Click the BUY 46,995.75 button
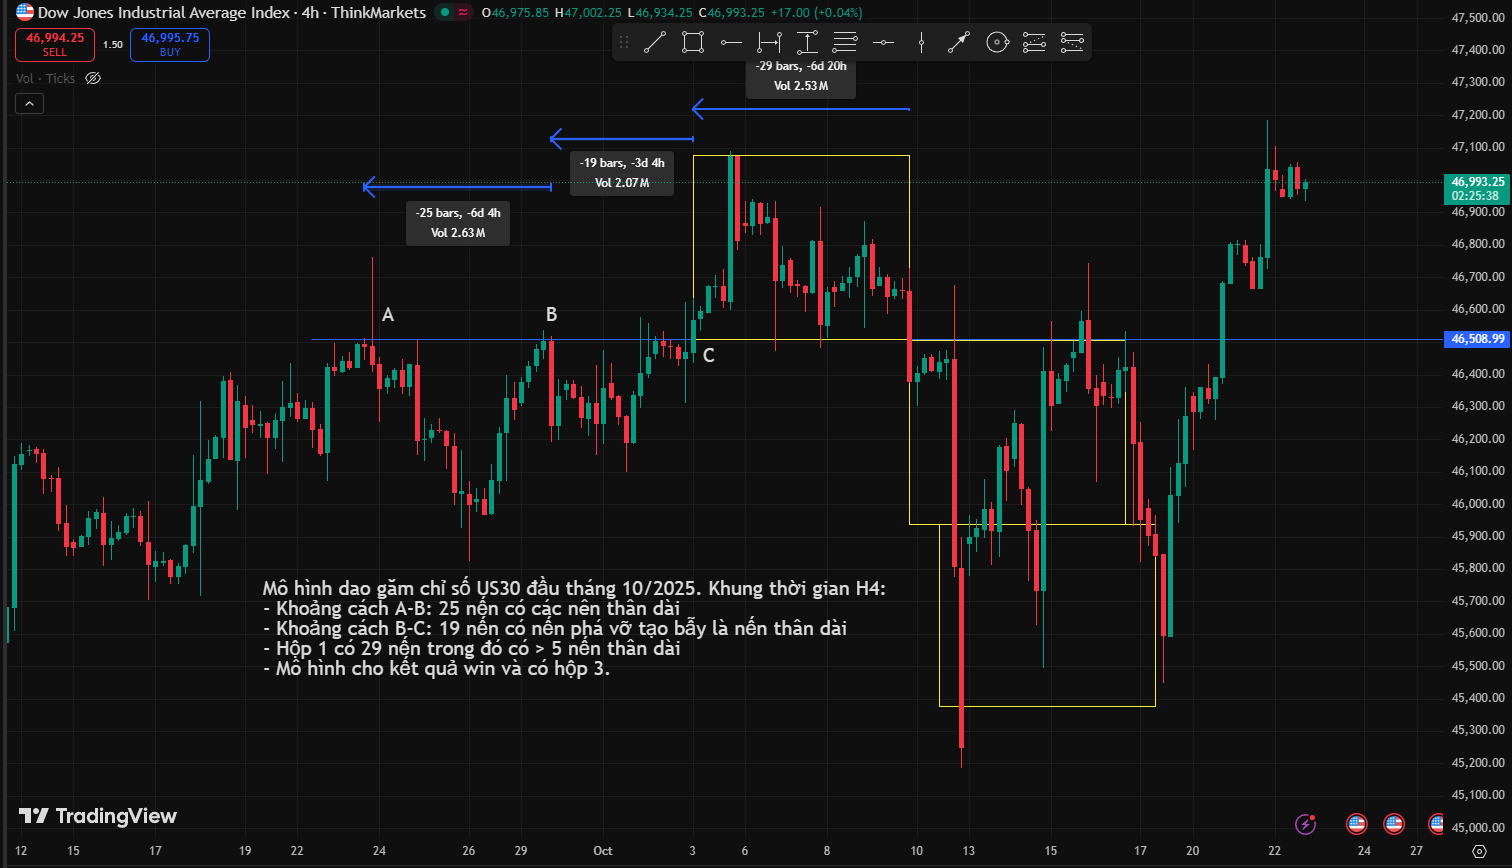 170,44
